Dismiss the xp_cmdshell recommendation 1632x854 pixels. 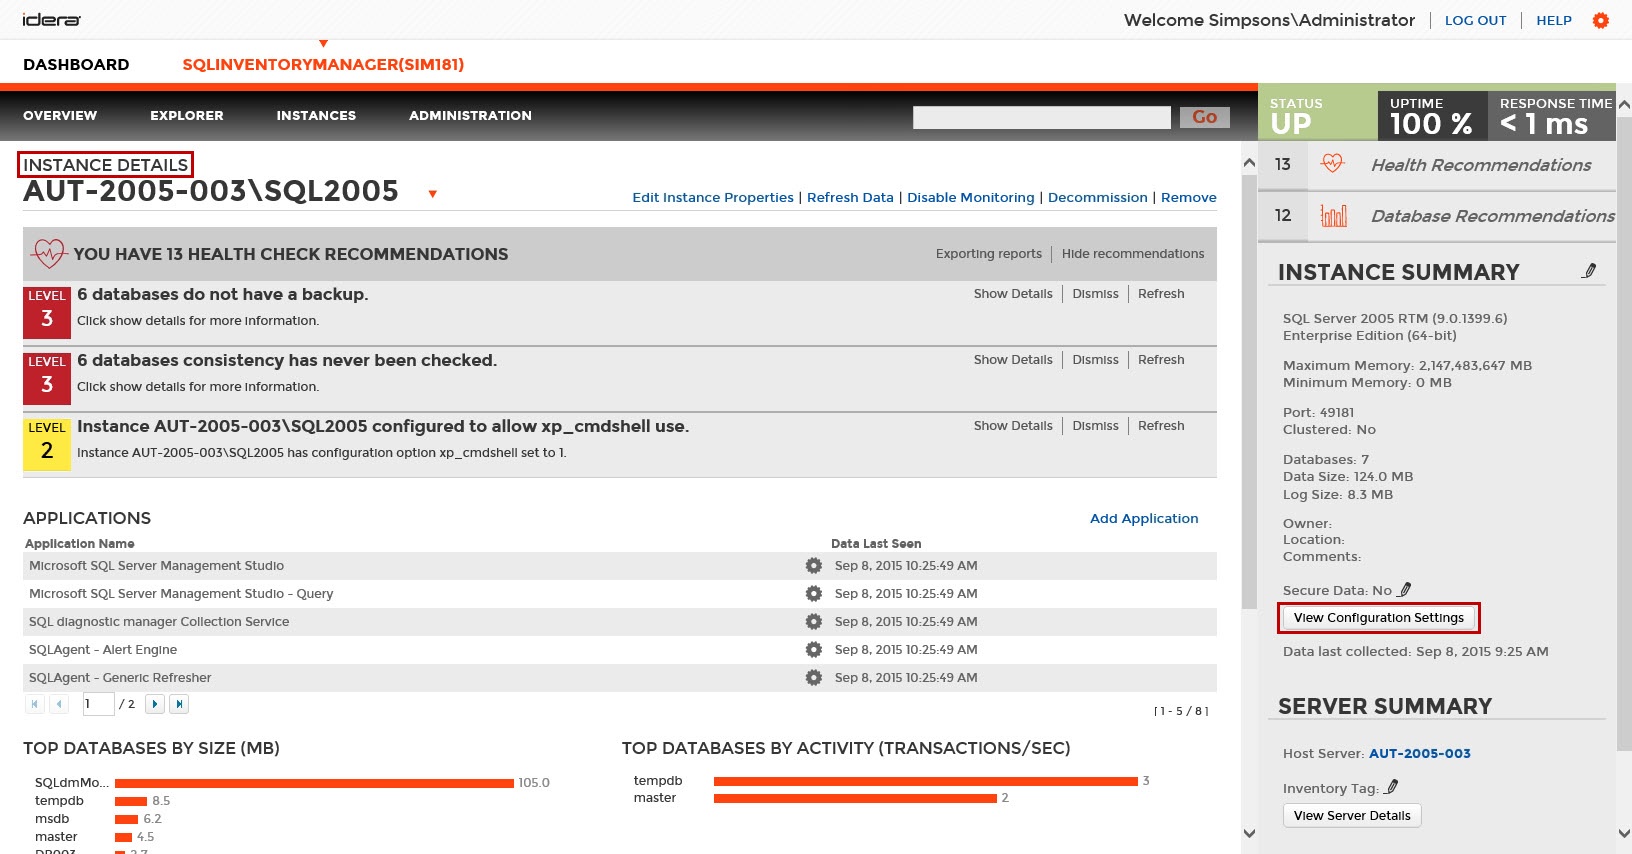click(1096, 426)
